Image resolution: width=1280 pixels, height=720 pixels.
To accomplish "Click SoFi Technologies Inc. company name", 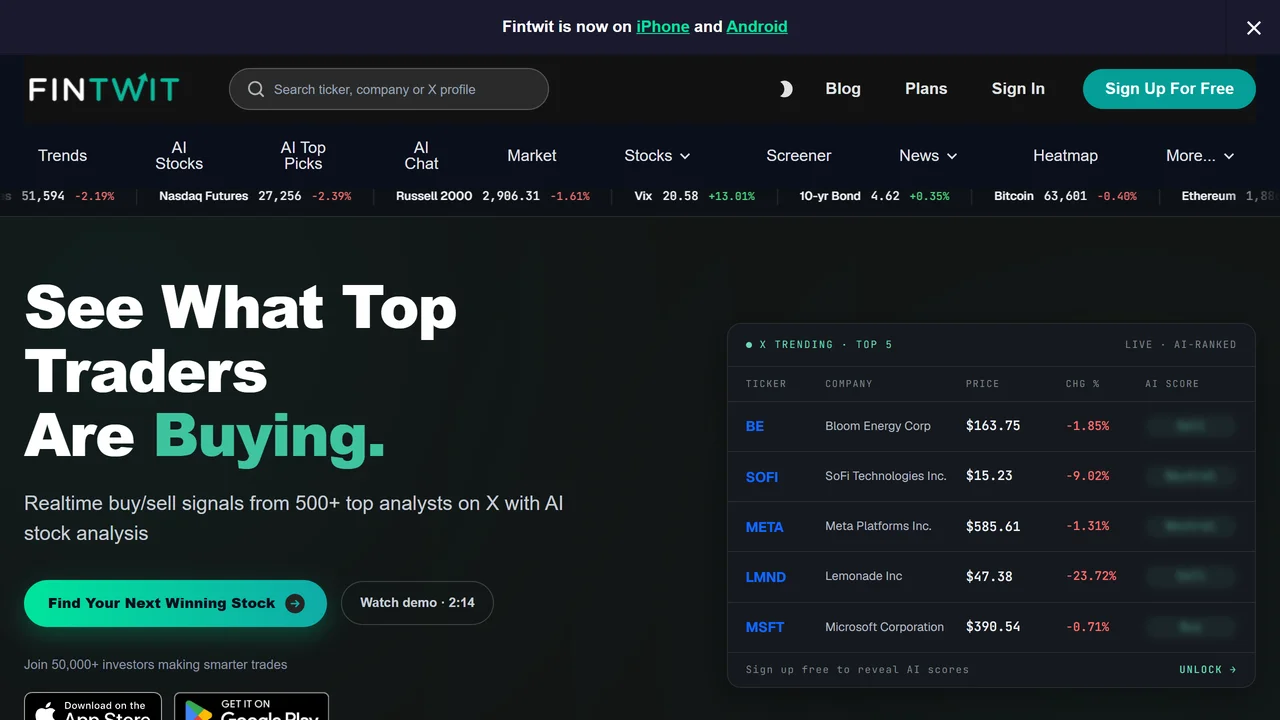I will 886,476.
